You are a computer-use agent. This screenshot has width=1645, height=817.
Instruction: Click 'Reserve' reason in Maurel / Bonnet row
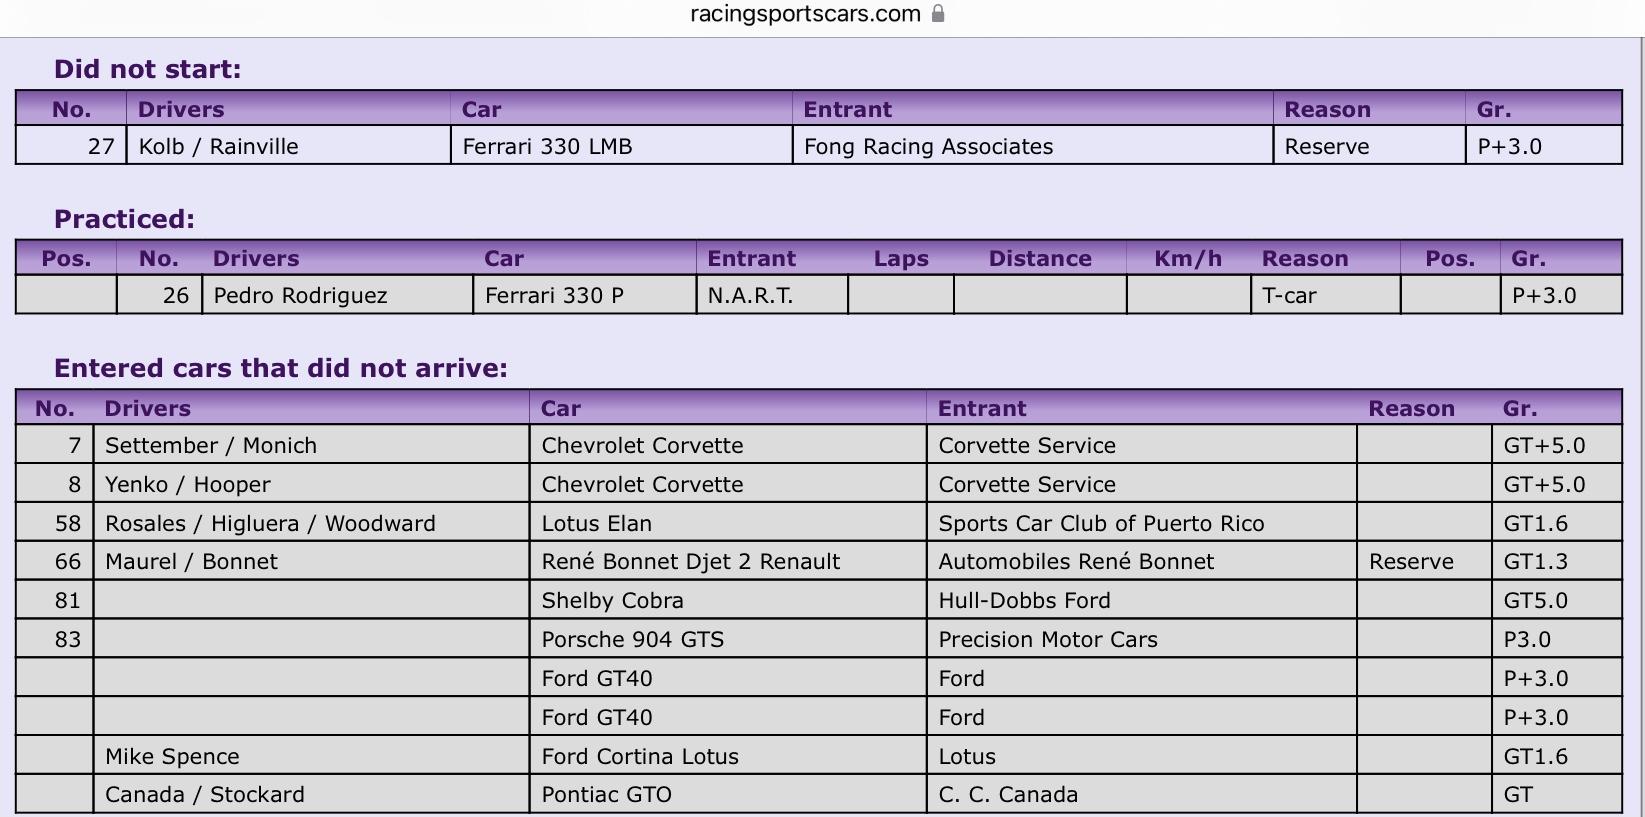(x=1424, y=561)
